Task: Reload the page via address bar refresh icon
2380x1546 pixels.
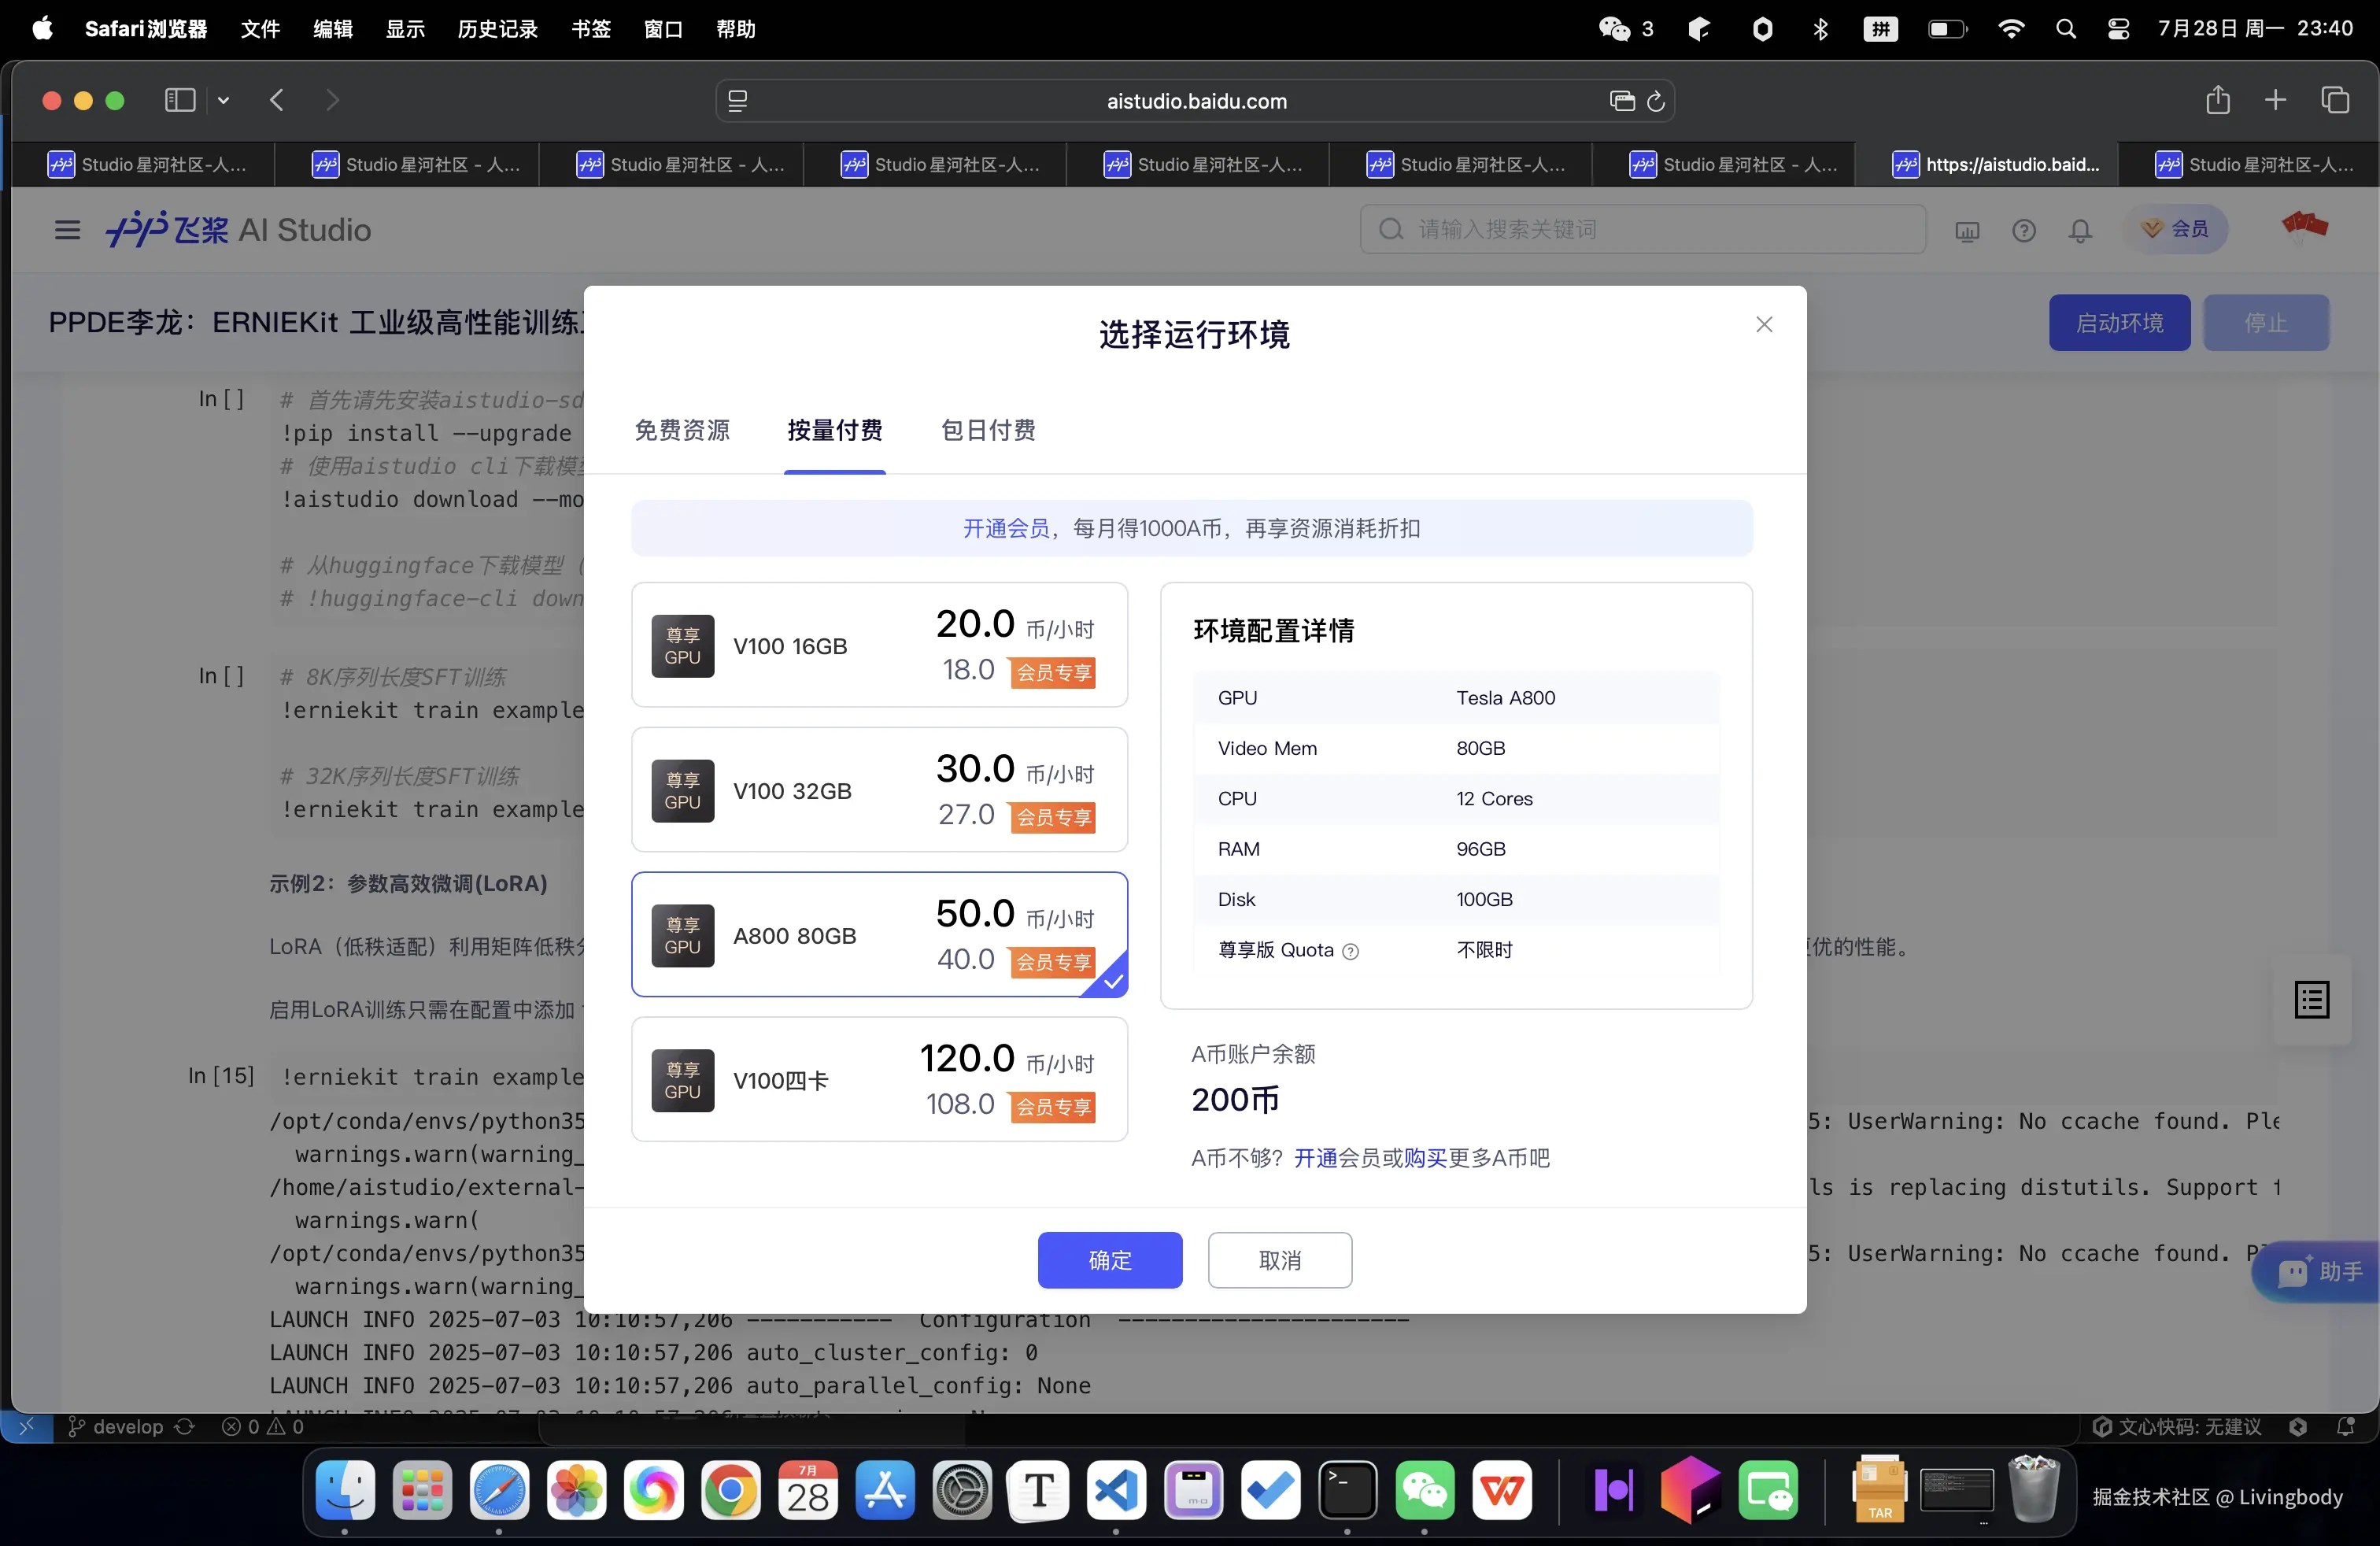Action: tap(1657, 101)
